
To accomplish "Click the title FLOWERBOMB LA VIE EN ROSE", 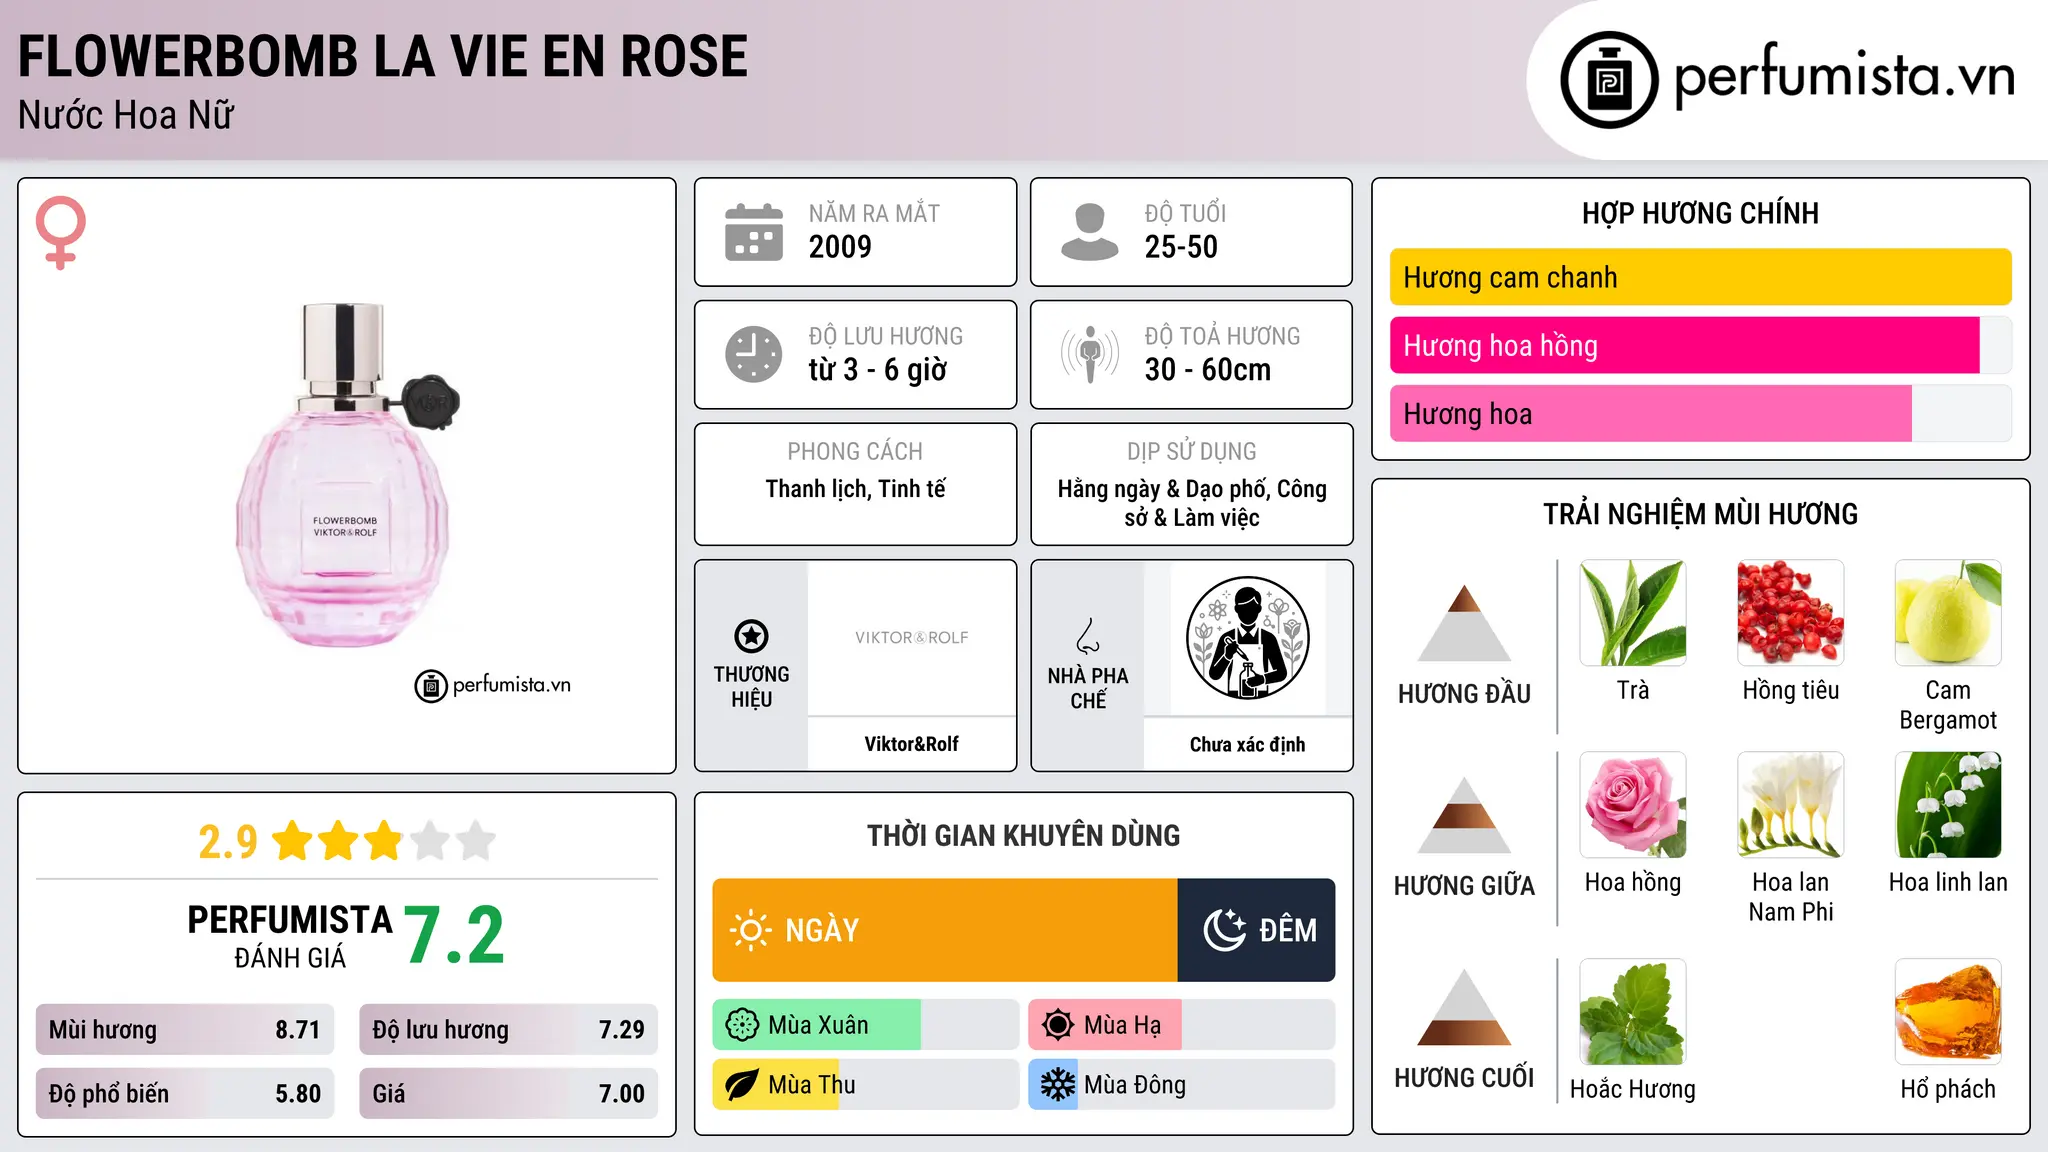I will [383, 56].
